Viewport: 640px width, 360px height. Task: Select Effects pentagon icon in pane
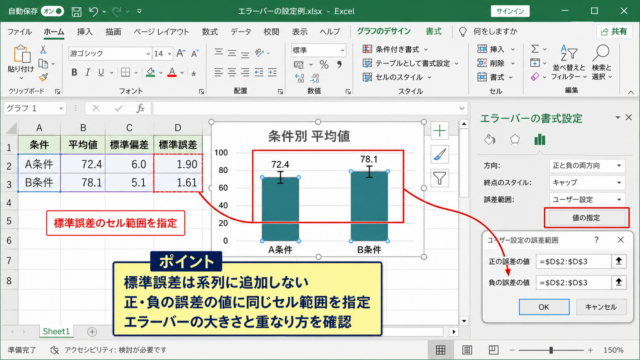(x=515, y=140)
